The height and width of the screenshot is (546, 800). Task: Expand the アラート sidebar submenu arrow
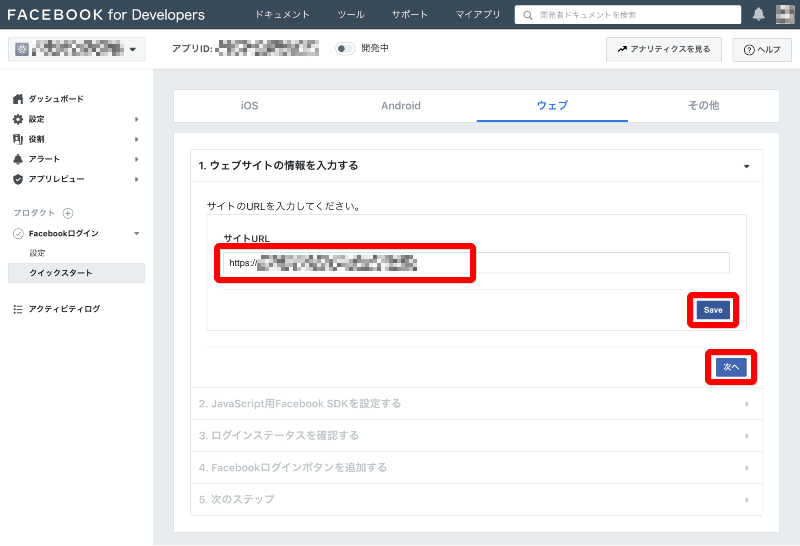[x=136, y=159]
